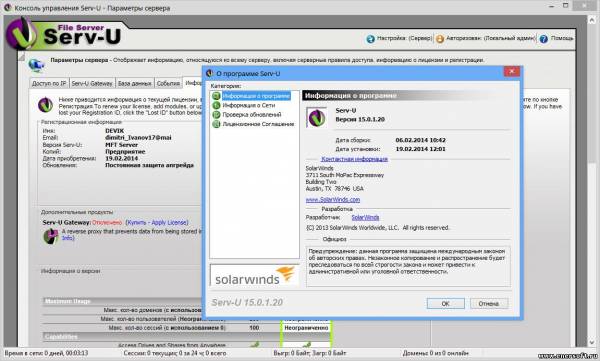The width and height of the screenshot is (600, 361).
Task: Click the license info Serv-U icon
Action: click(x=45, y=105)
